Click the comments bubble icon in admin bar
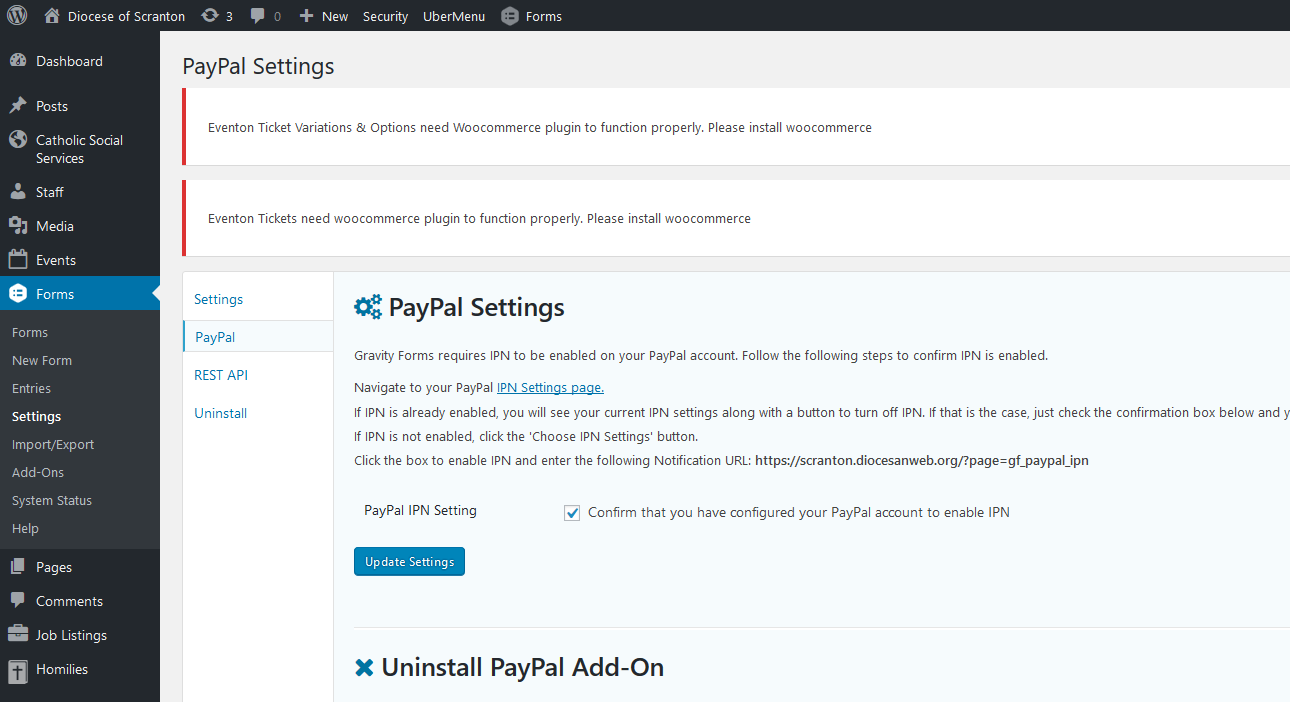Viewport: 1290px width, 702px height. point(259,16)
